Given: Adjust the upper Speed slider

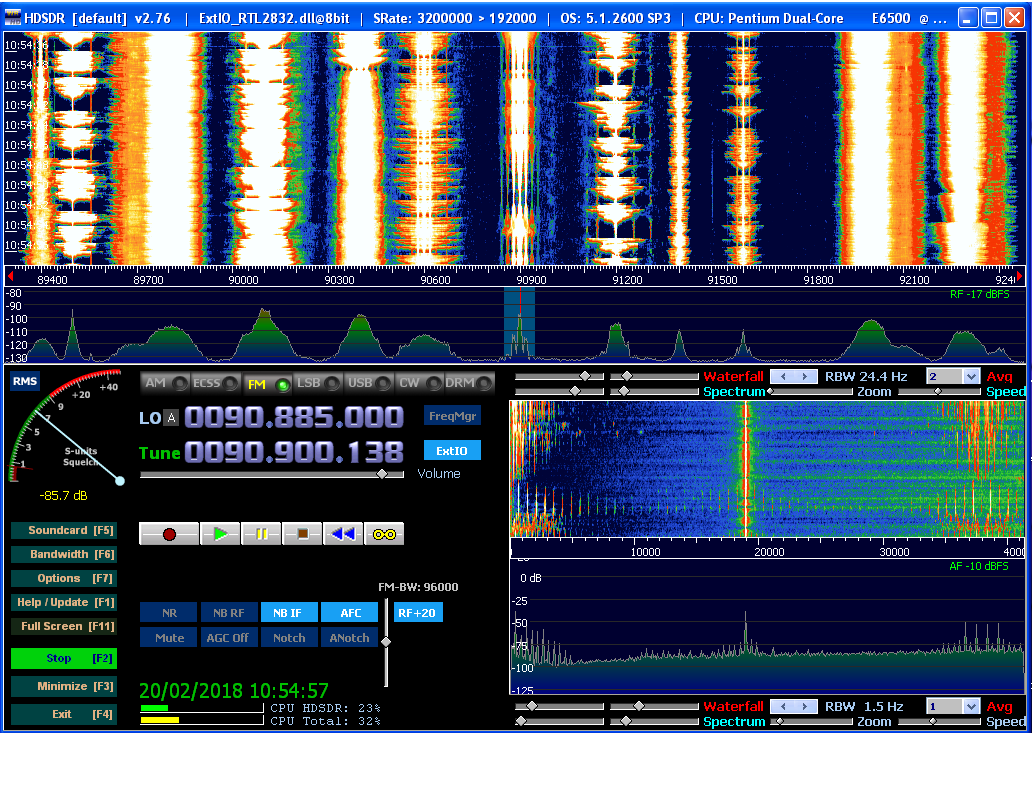Looking at the screenshot, I should [x=939, y=391].
